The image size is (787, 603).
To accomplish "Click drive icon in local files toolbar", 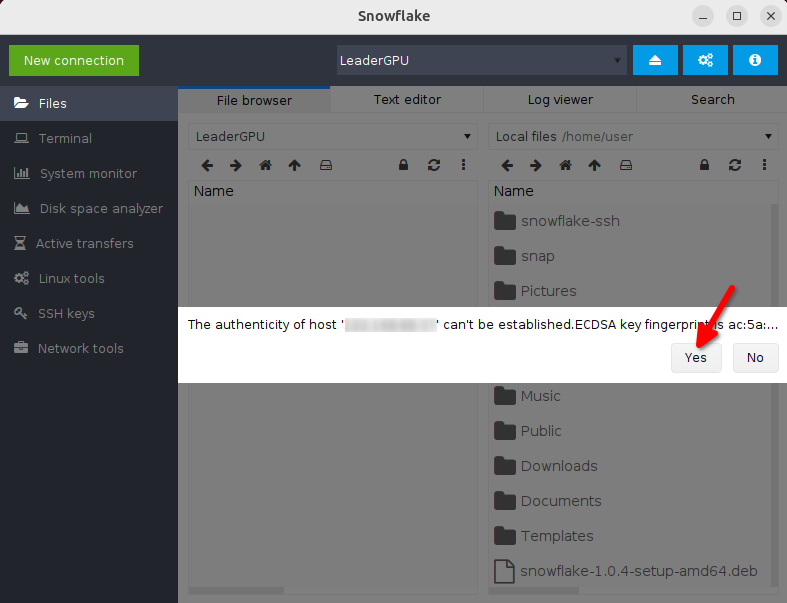I will (625, 165).
